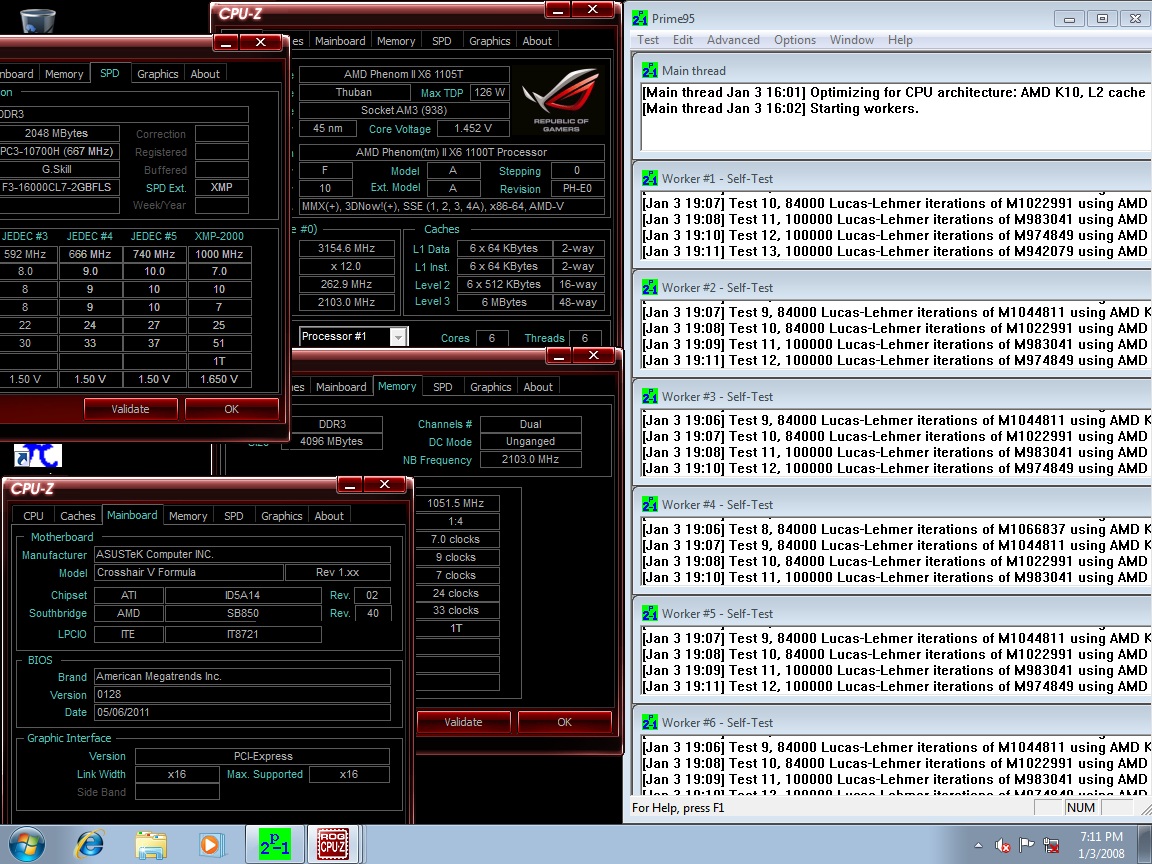Click the Worker #1 Self-Test window icon

[x=649, y=179]
